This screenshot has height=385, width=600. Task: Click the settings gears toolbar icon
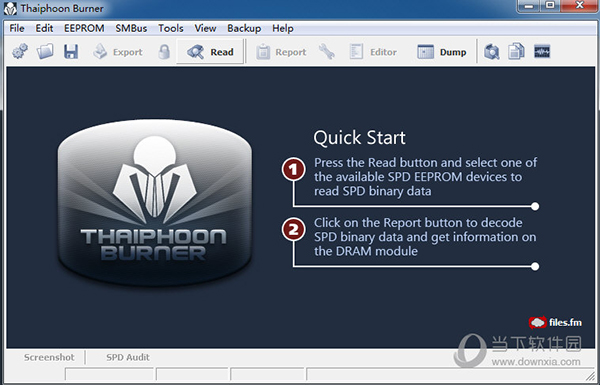coord(20,51)
